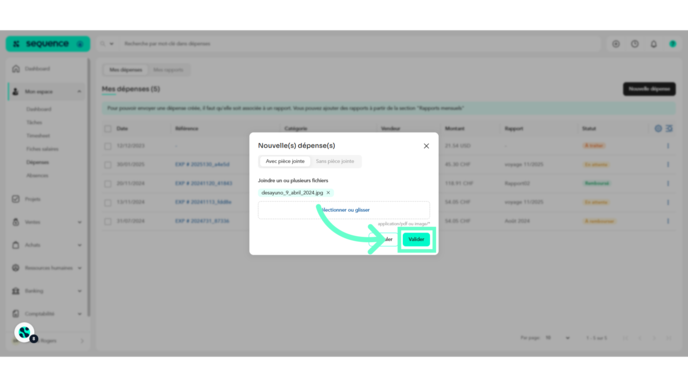Open expense link EXP # 2024731
This screenshot has height=387, width=688.
(202, 221)
